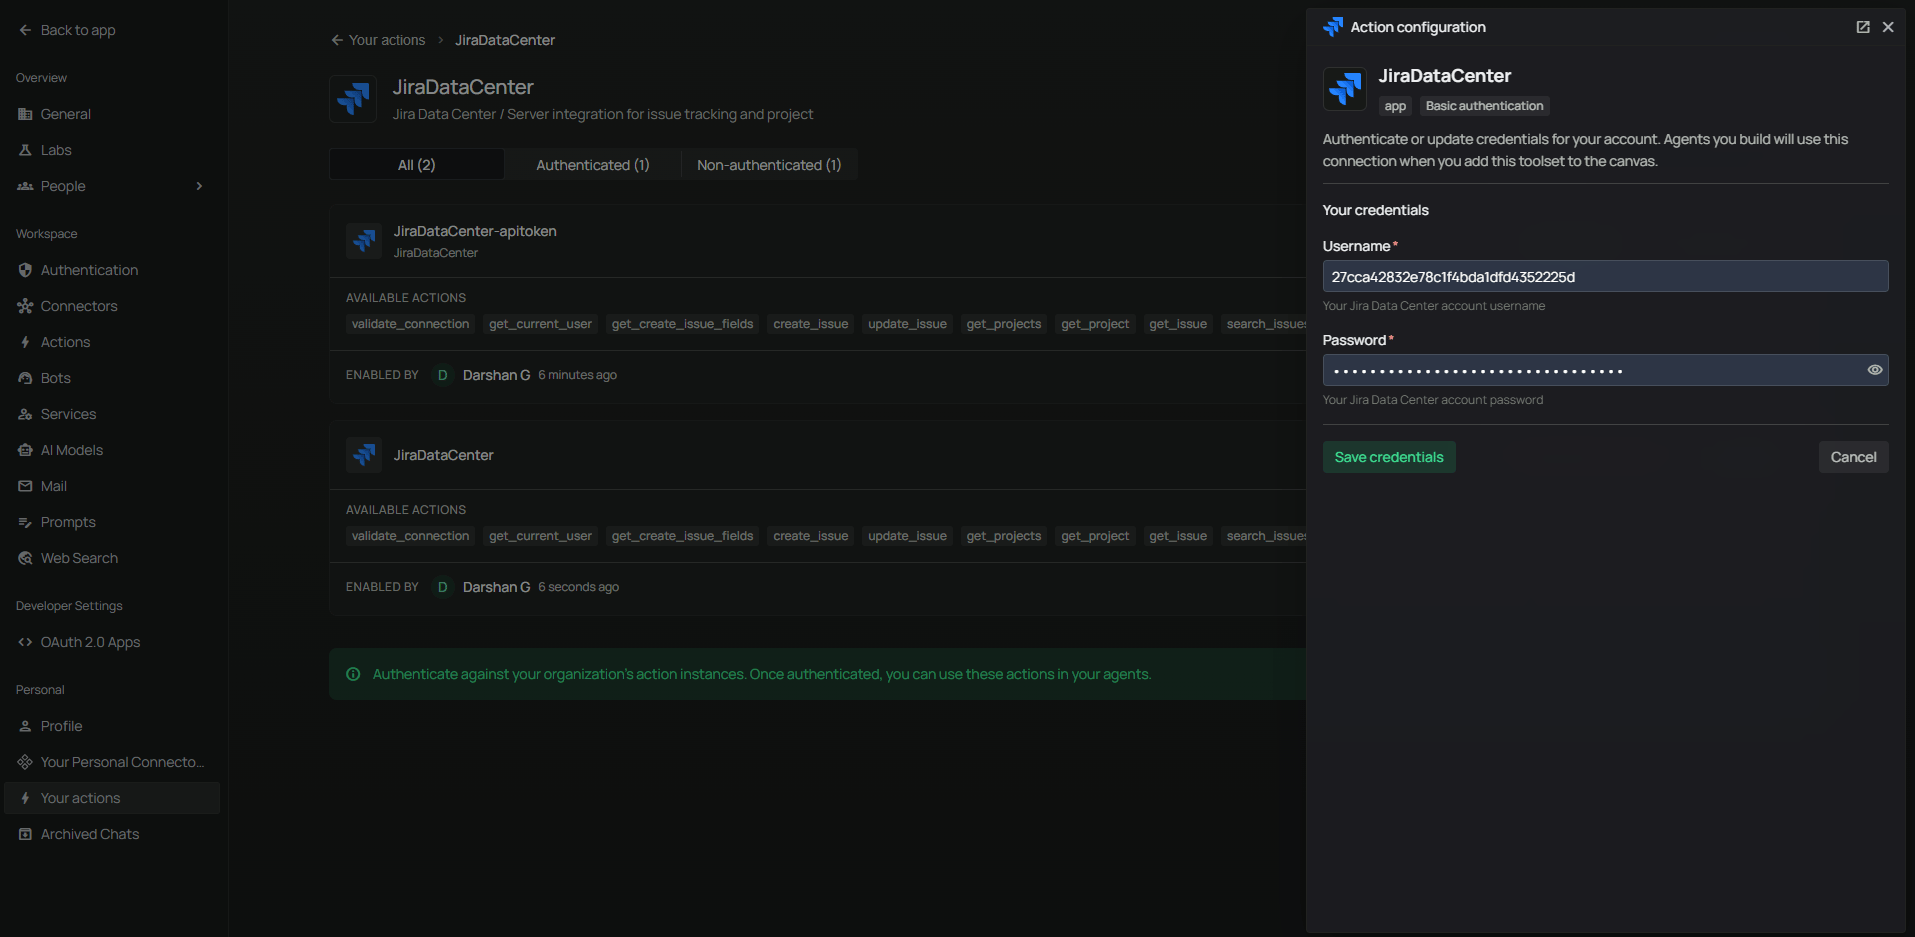This screenshot has width=1915, height=937.
Task: Click the Basic authentication badge
Action: (1484, 106)
